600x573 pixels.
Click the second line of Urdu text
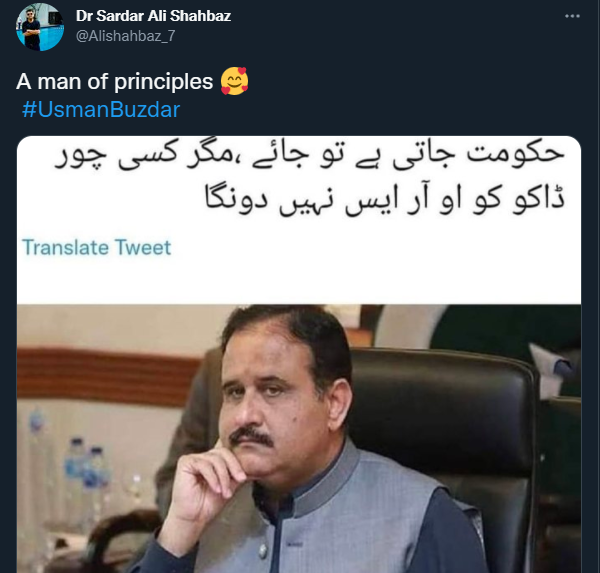[384, 200]
